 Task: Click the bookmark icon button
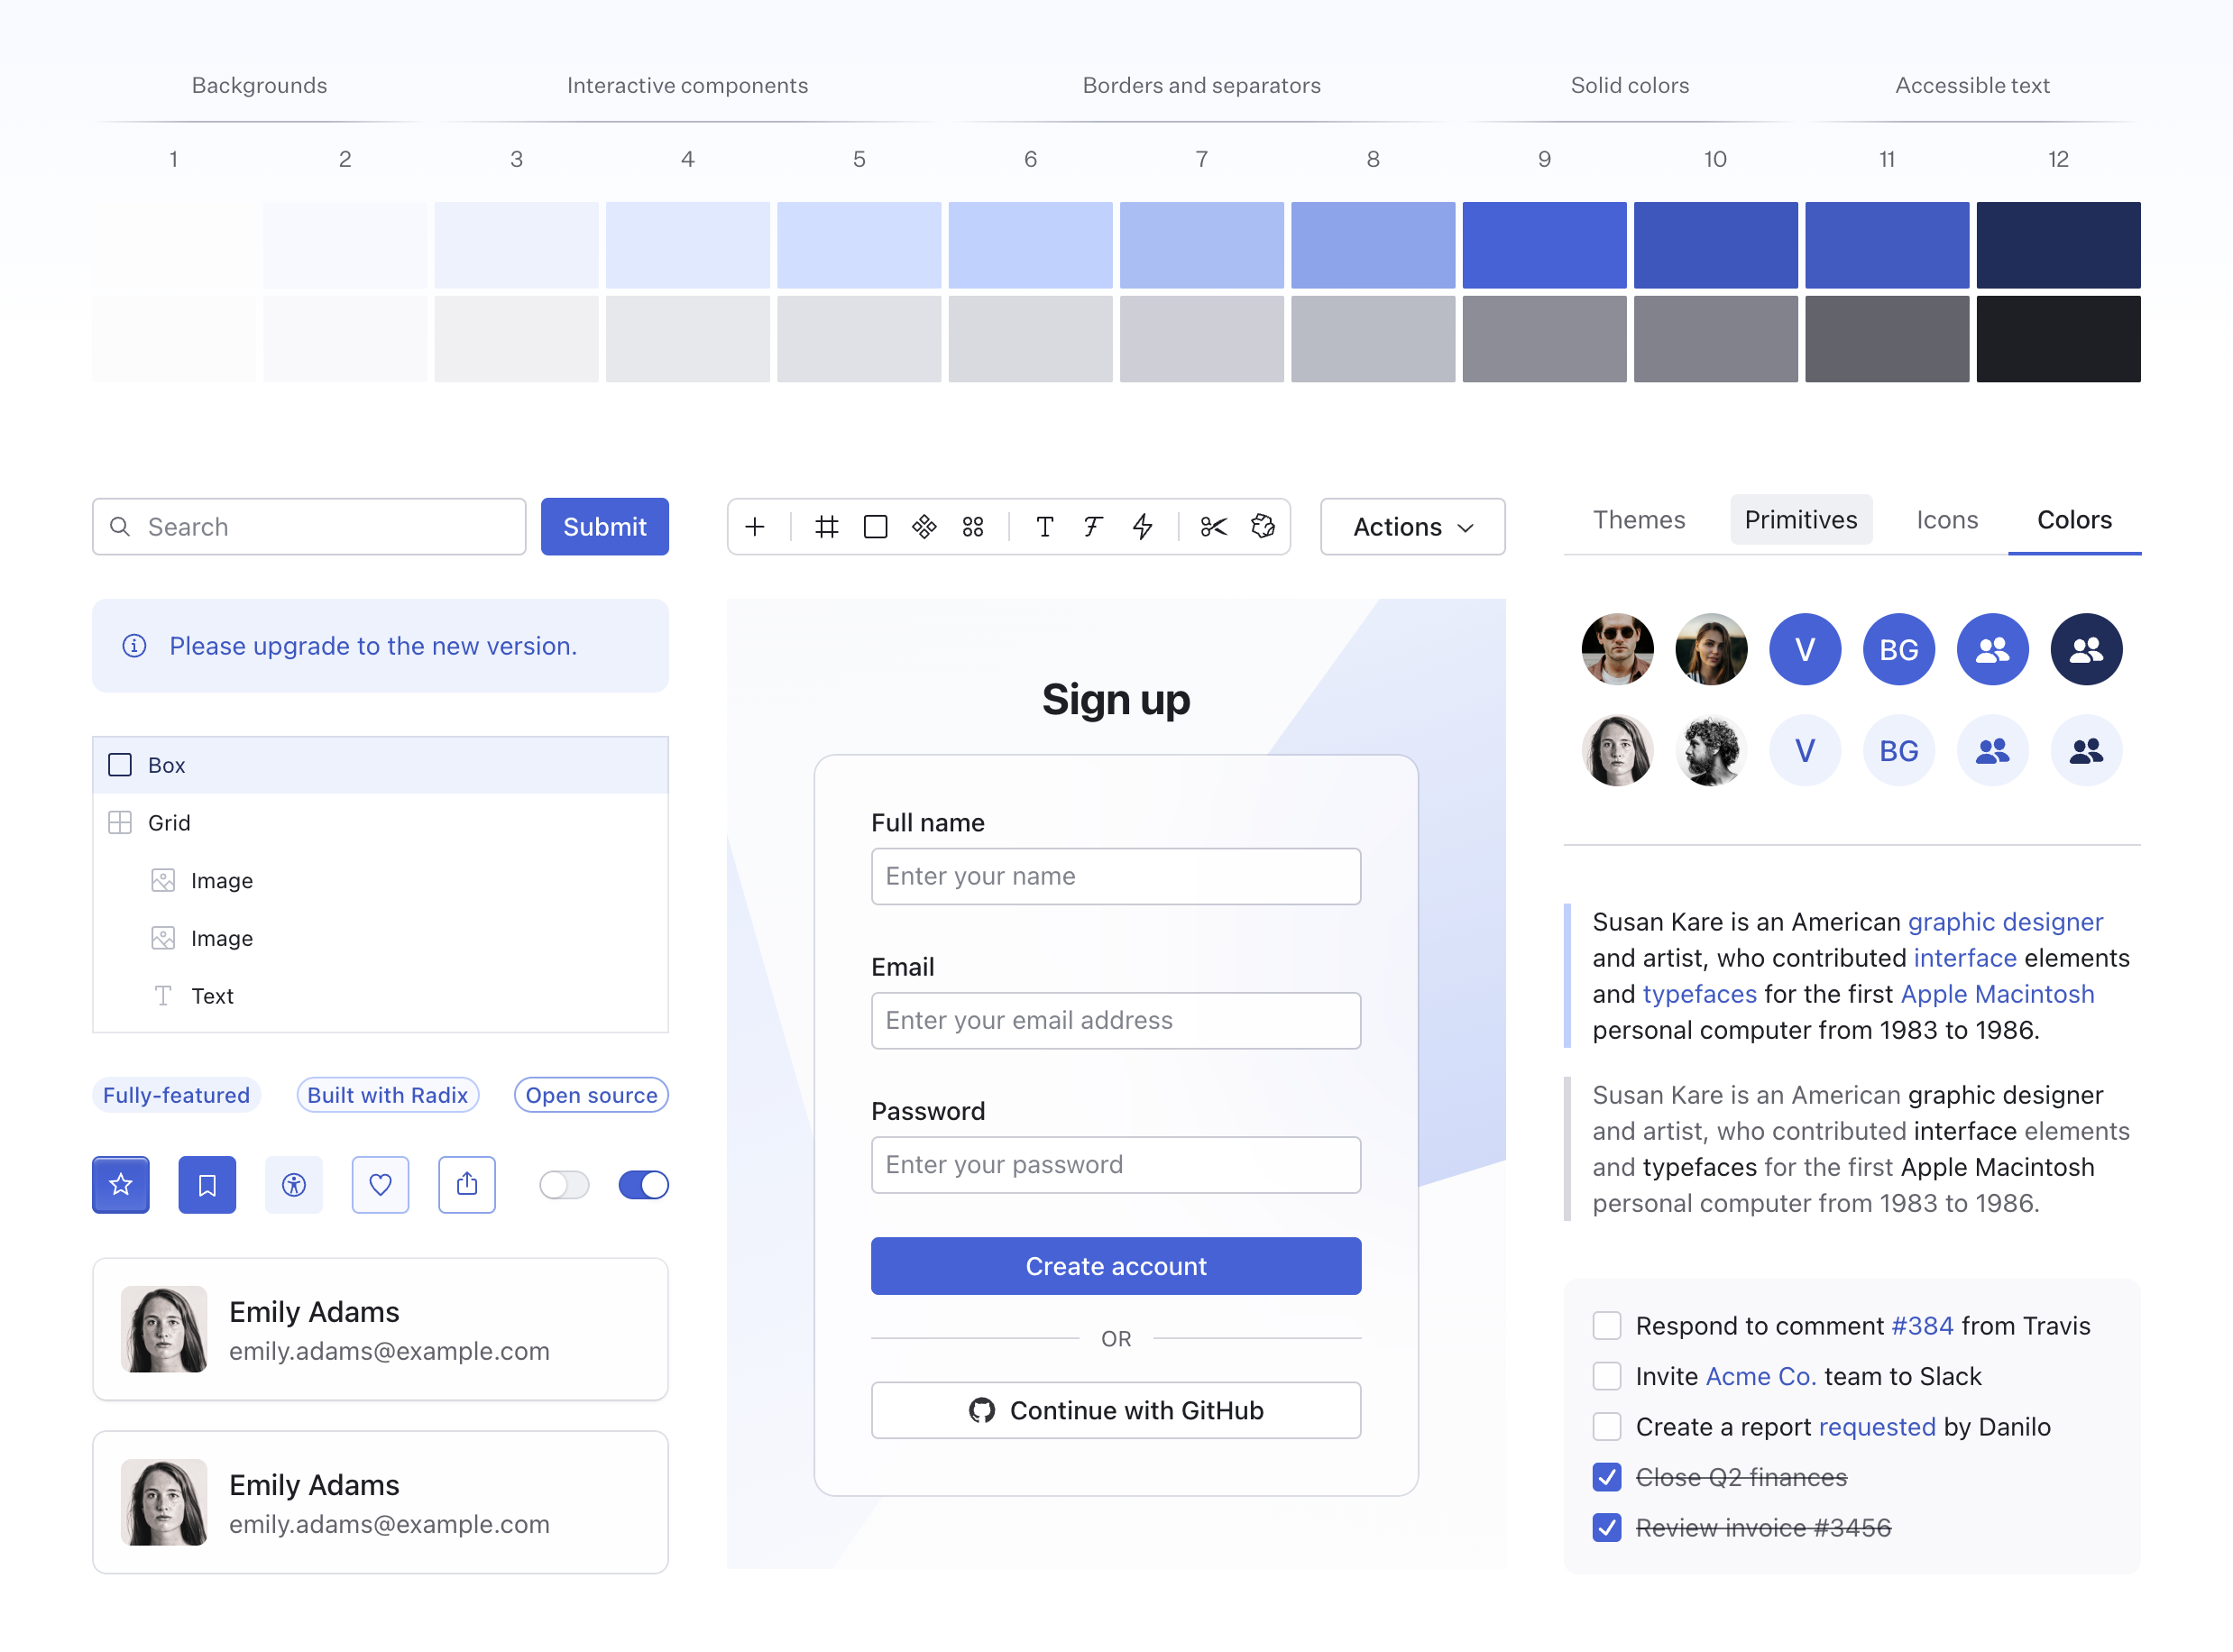(x=207, y=1185)
